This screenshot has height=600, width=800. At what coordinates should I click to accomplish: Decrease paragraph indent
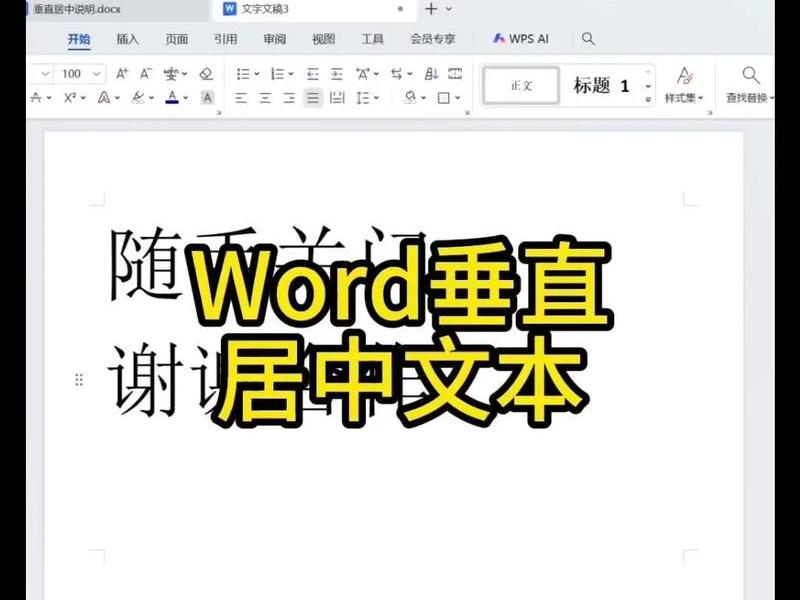point(313,74)
